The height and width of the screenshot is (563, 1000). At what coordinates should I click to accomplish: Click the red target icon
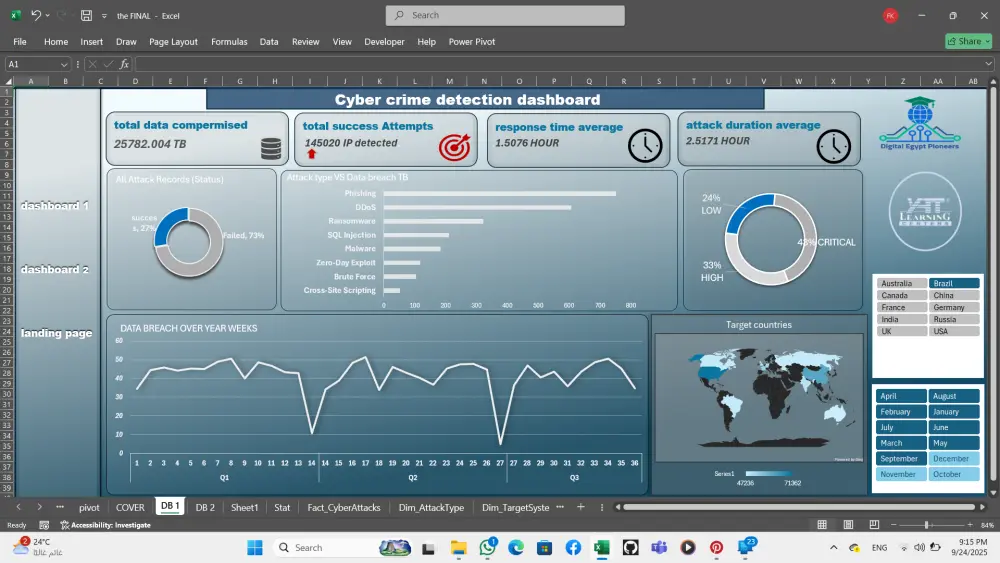pyautogui.click(x=454, y=147)
